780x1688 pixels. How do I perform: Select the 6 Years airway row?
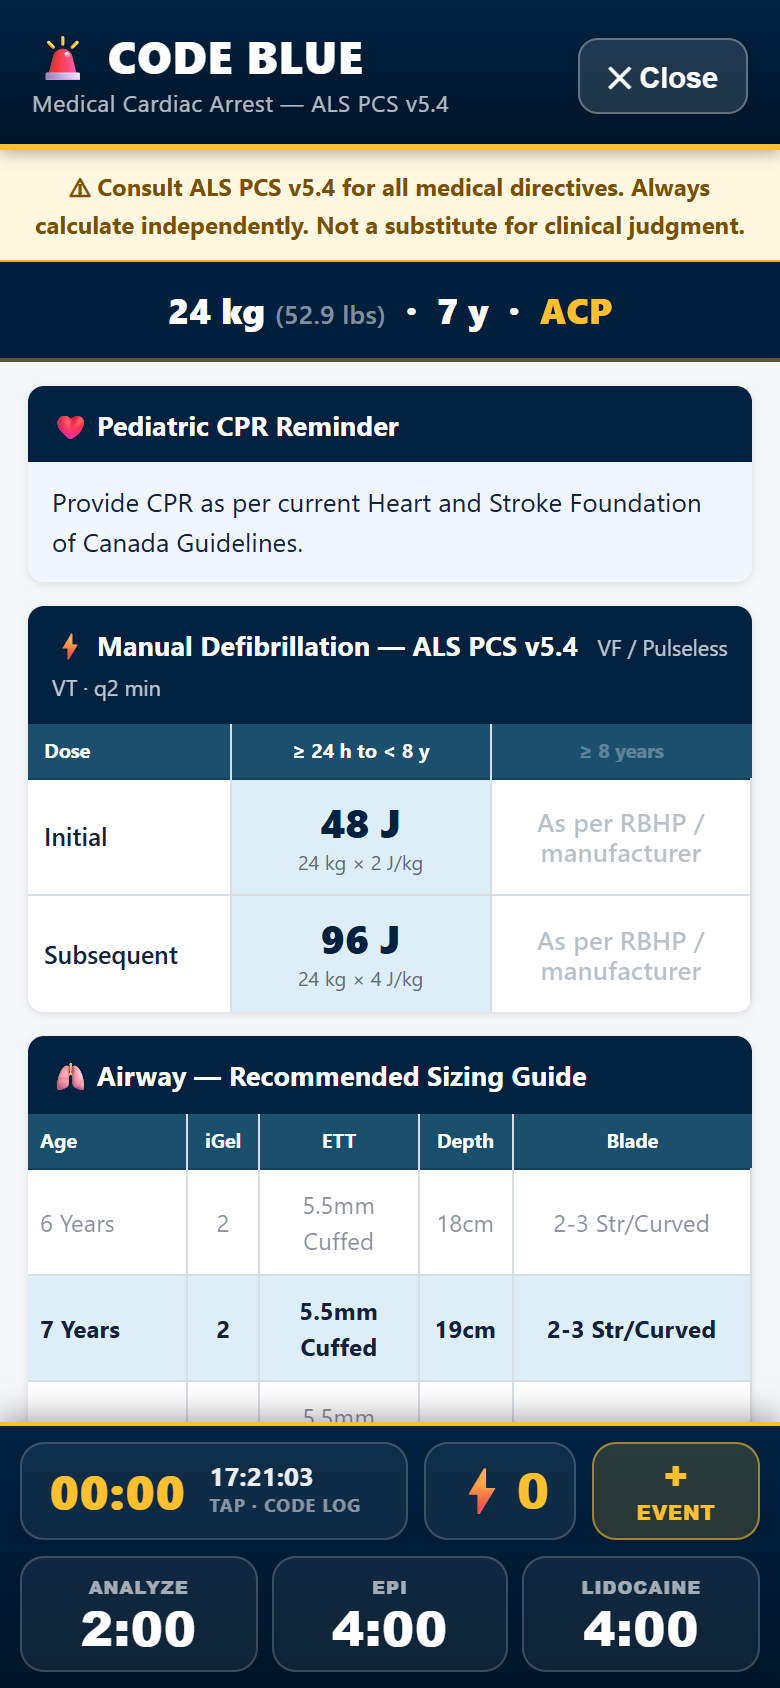(390, 1223)
